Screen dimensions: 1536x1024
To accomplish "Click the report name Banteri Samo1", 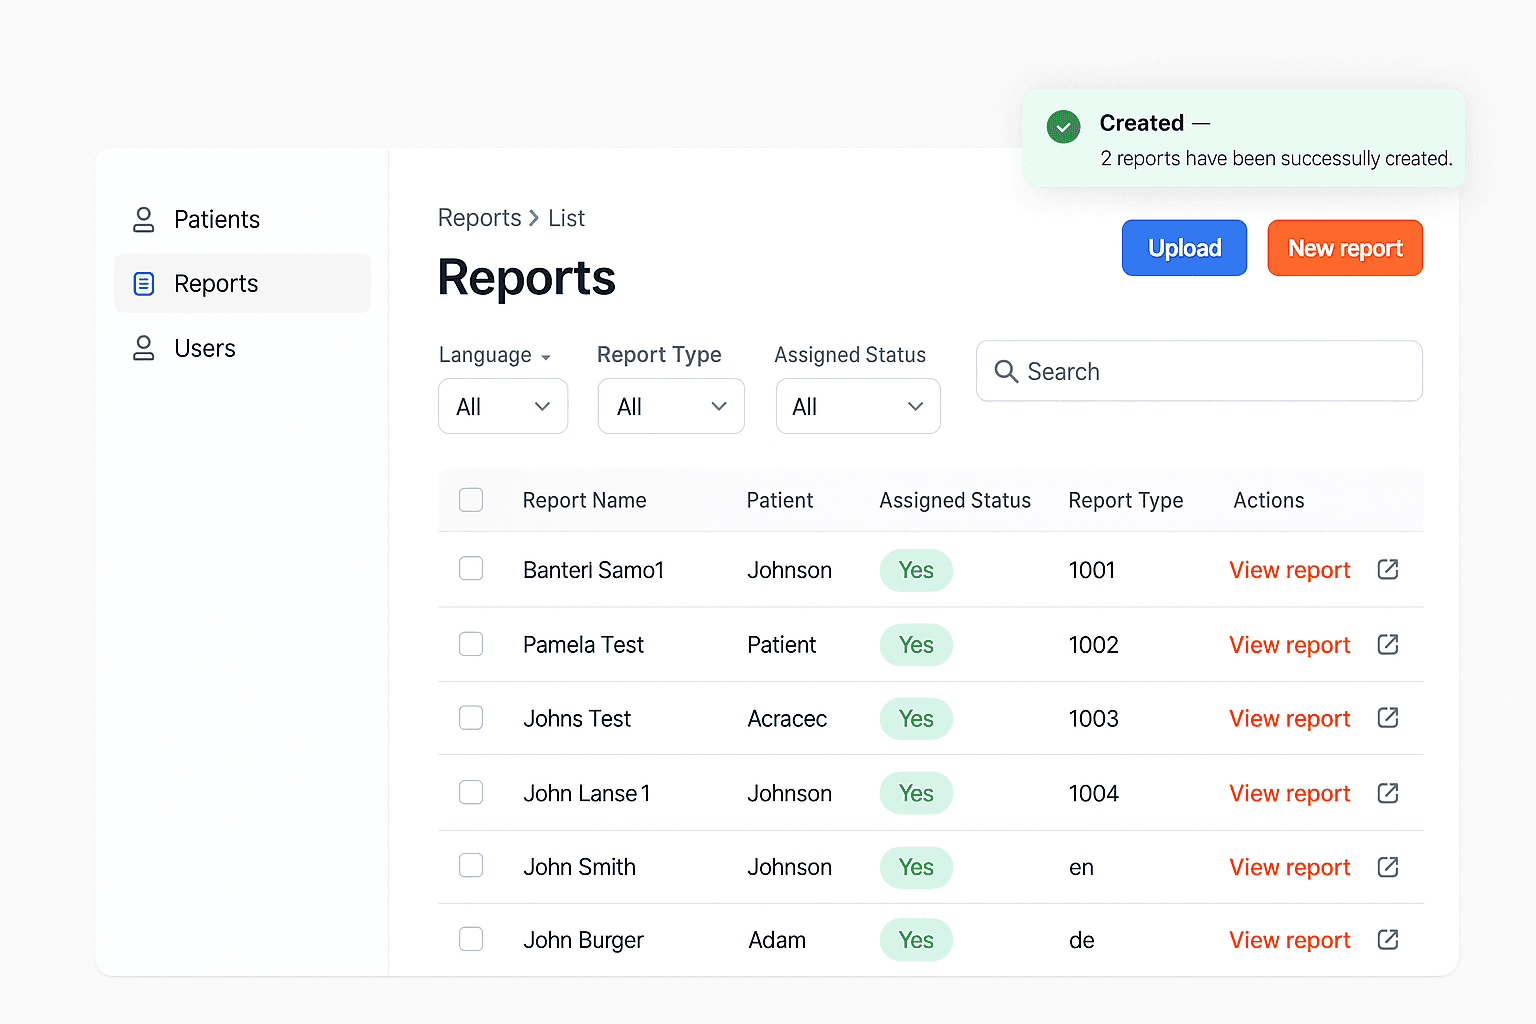I will coord(593,570).
